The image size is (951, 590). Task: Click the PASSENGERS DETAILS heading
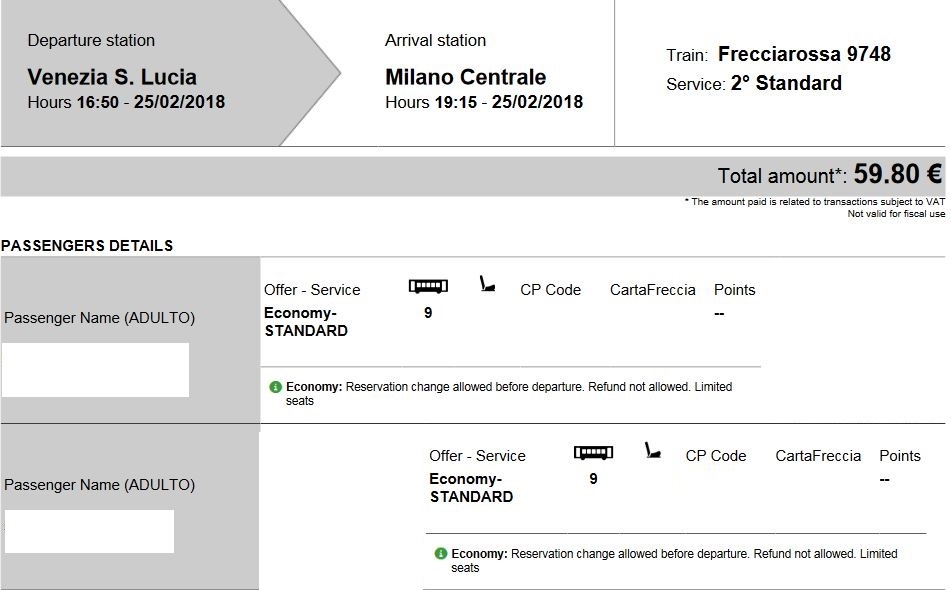87,245
